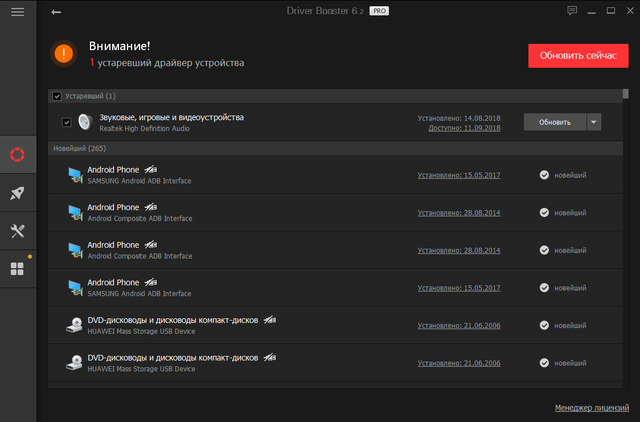Click the Установлено: 14.08.2018 link
The width and height of the screenshot is (640, 422).
[x=458, y=117]
